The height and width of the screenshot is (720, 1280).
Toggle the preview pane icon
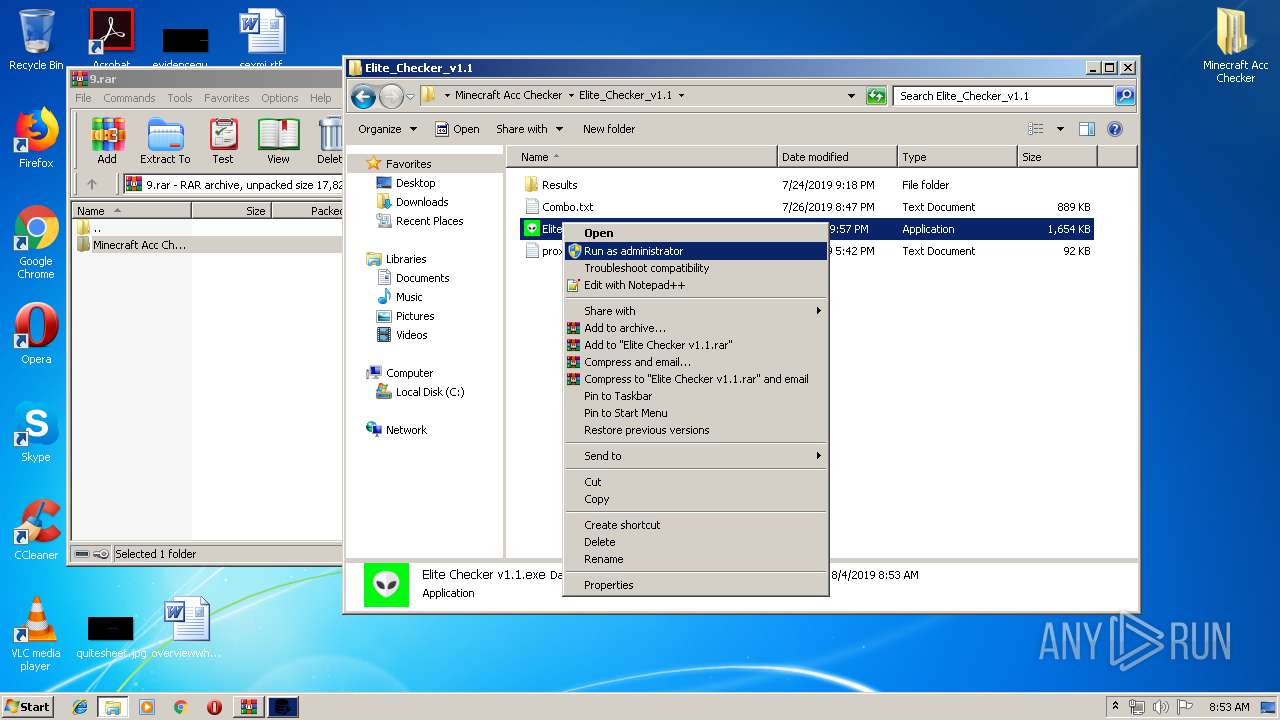pos(1087,129)
